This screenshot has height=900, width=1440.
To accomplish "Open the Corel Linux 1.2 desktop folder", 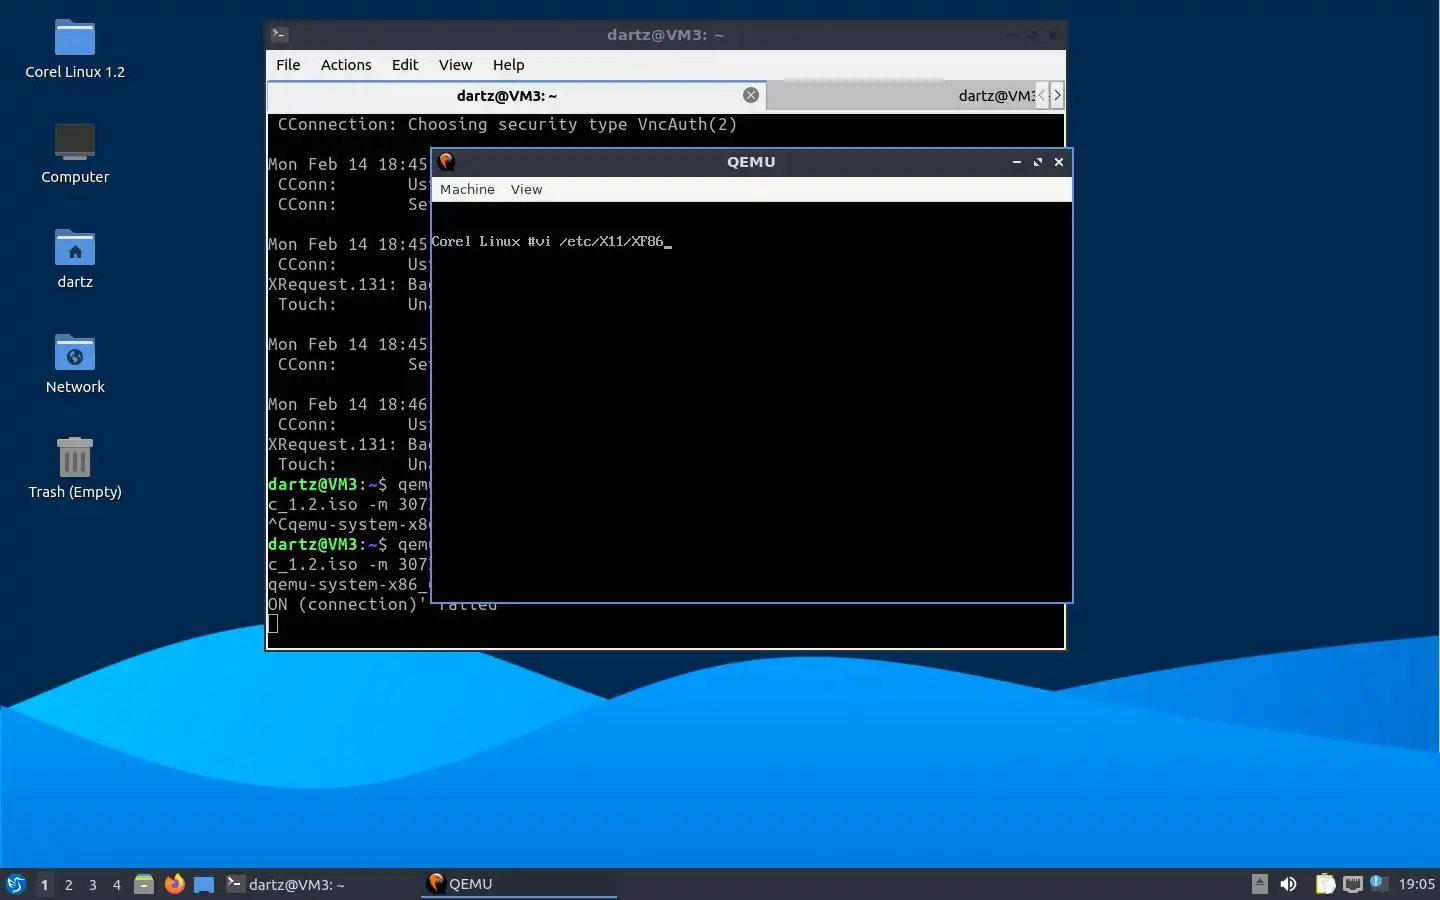I will pos(75,48).
